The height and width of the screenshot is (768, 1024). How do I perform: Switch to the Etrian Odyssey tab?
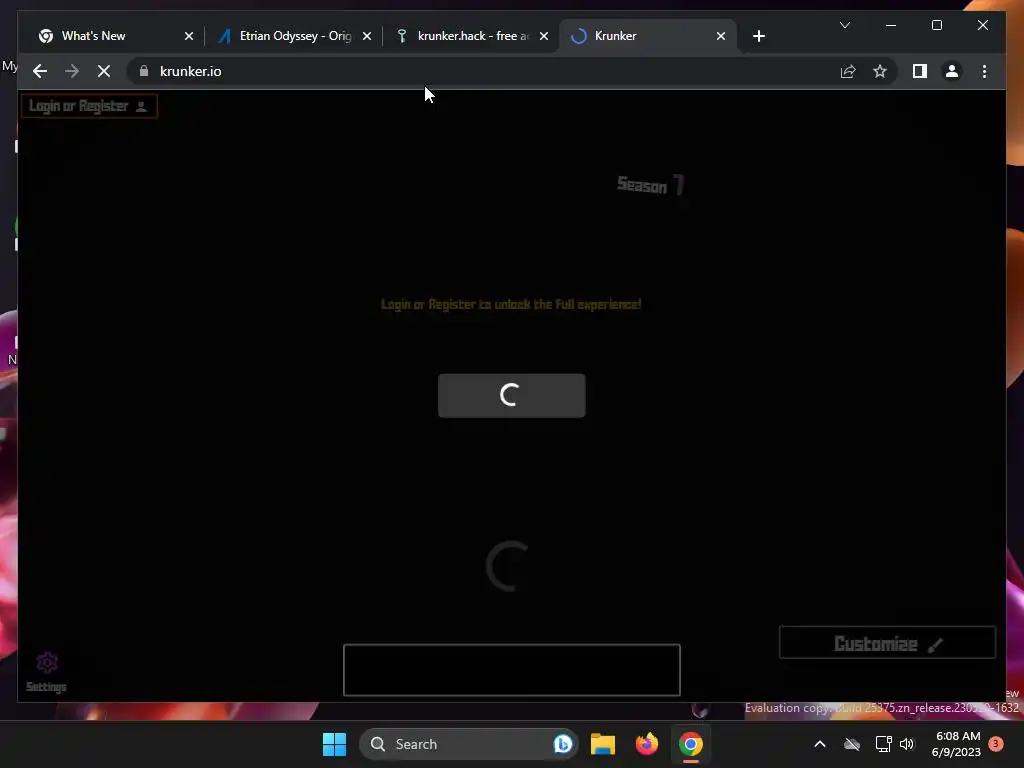(295, 36)
